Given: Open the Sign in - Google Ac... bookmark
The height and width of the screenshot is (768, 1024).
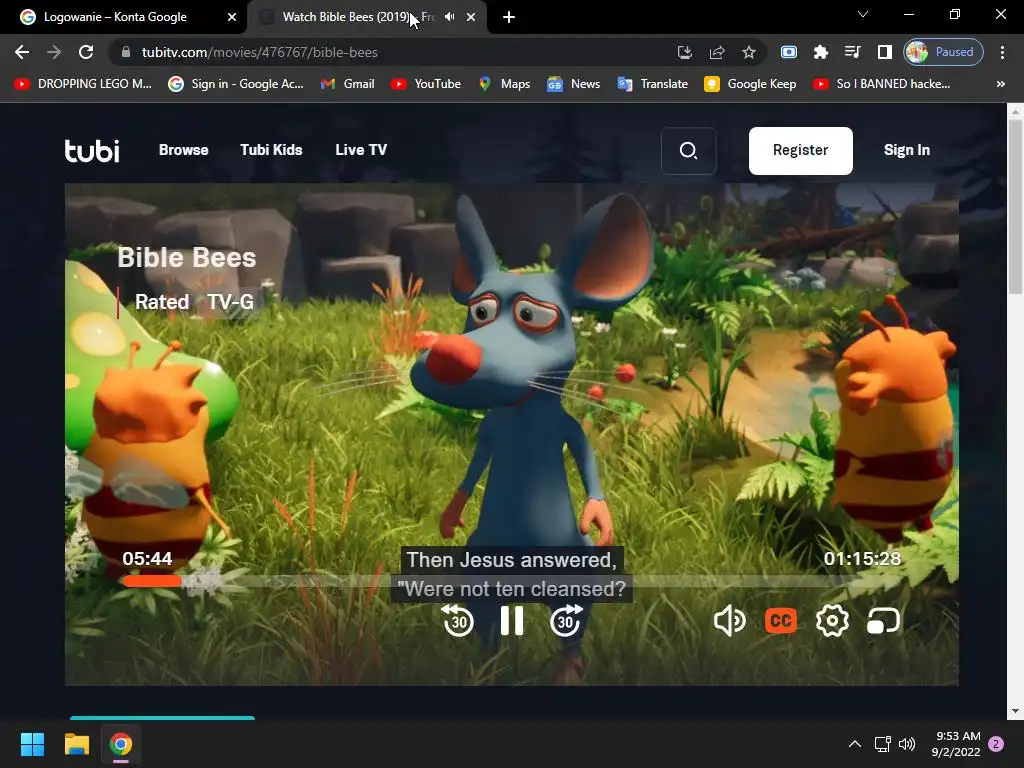Looking at the screenshot, I should tap(236, 84).
